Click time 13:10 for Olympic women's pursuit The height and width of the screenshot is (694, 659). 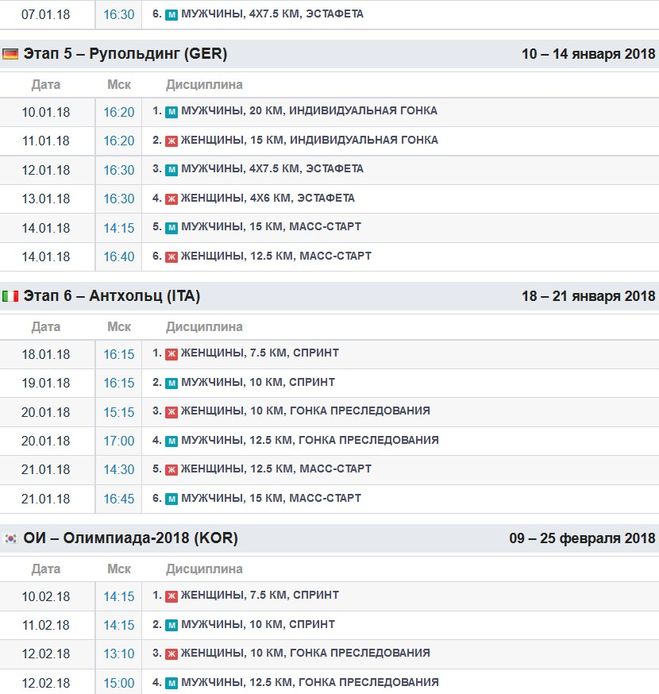tap(119, 654)
